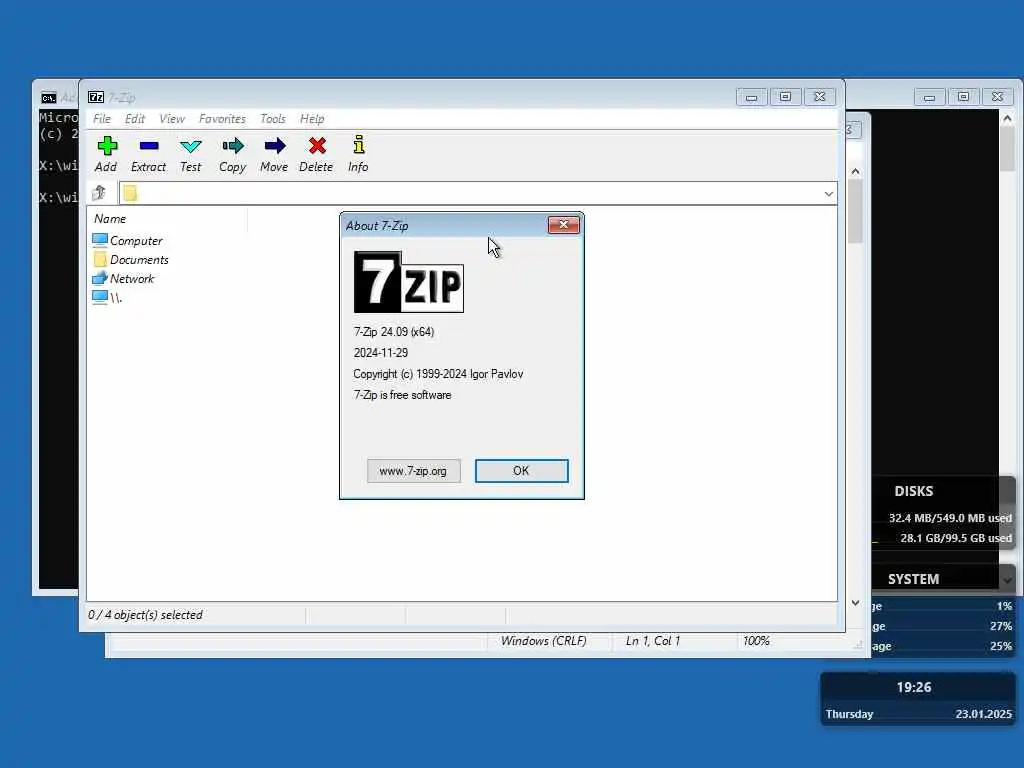Click the address path input field
This screenshot has width=1024, height=768.
(x=479, y=193)
